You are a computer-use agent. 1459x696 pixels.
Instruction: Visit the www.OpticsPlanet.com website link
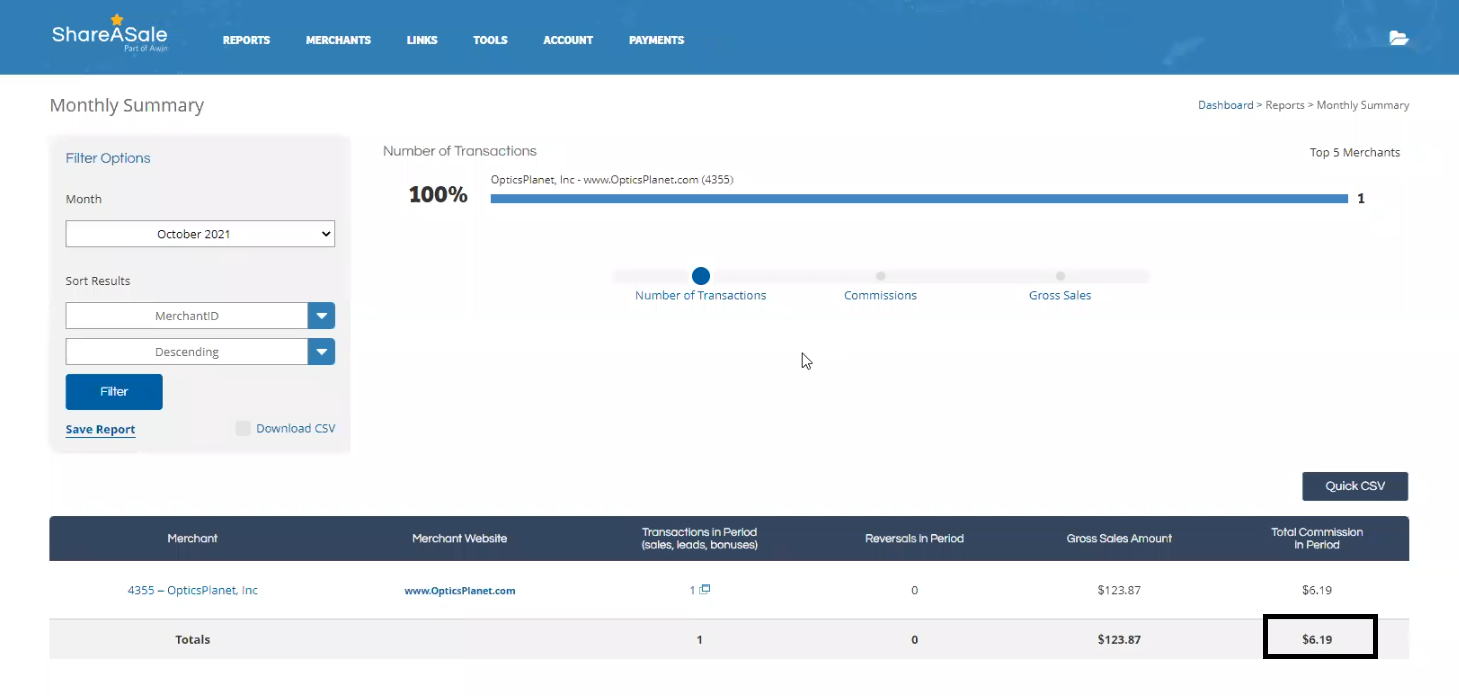[459, 590]
